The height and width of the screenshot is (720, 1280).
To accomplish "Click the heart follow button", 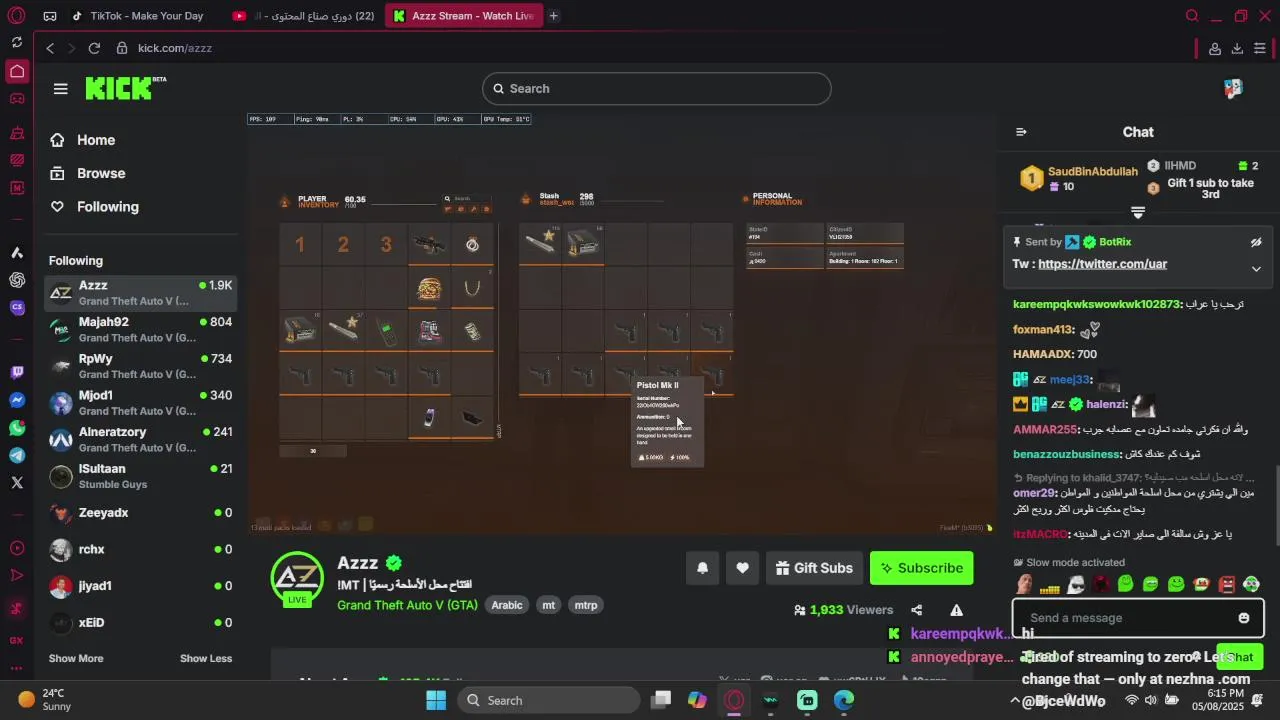I will [x=742, y=568].
